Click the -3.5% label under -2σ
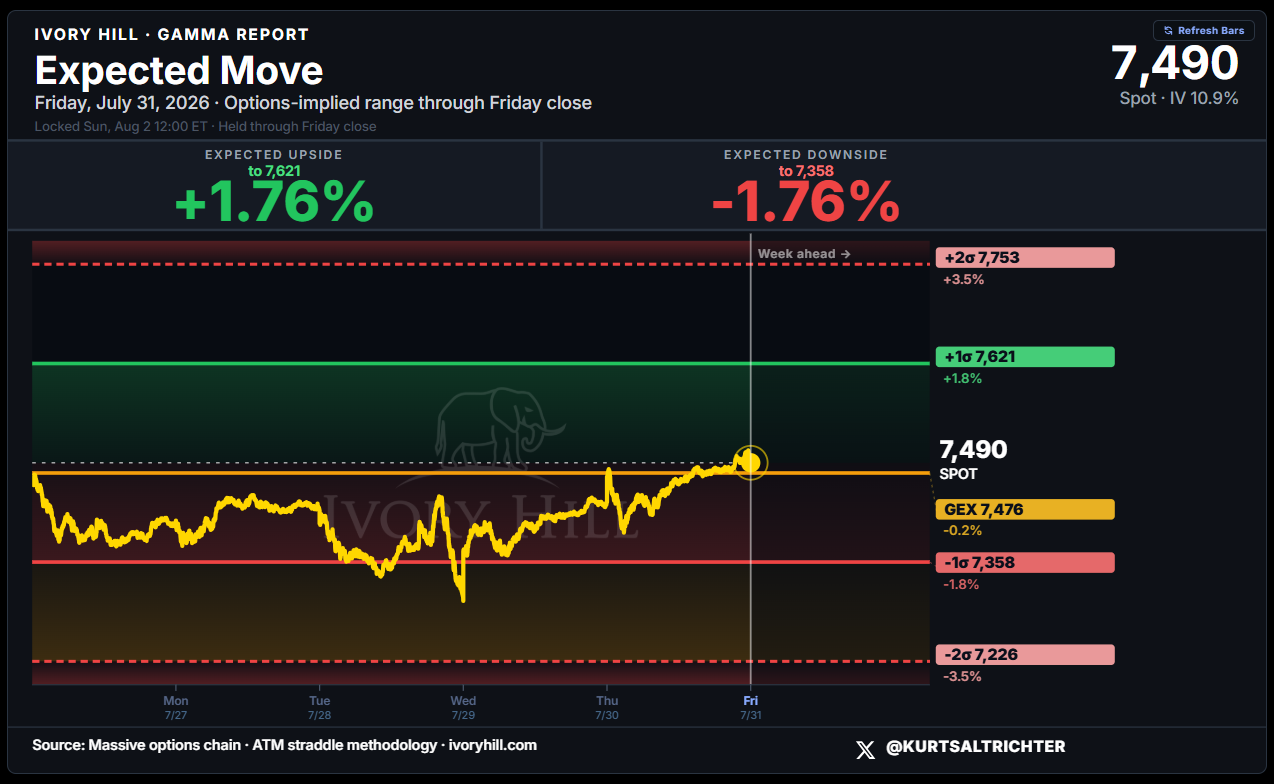The height and width of the screenshot is (784, 1274). (x=962, y=677)
